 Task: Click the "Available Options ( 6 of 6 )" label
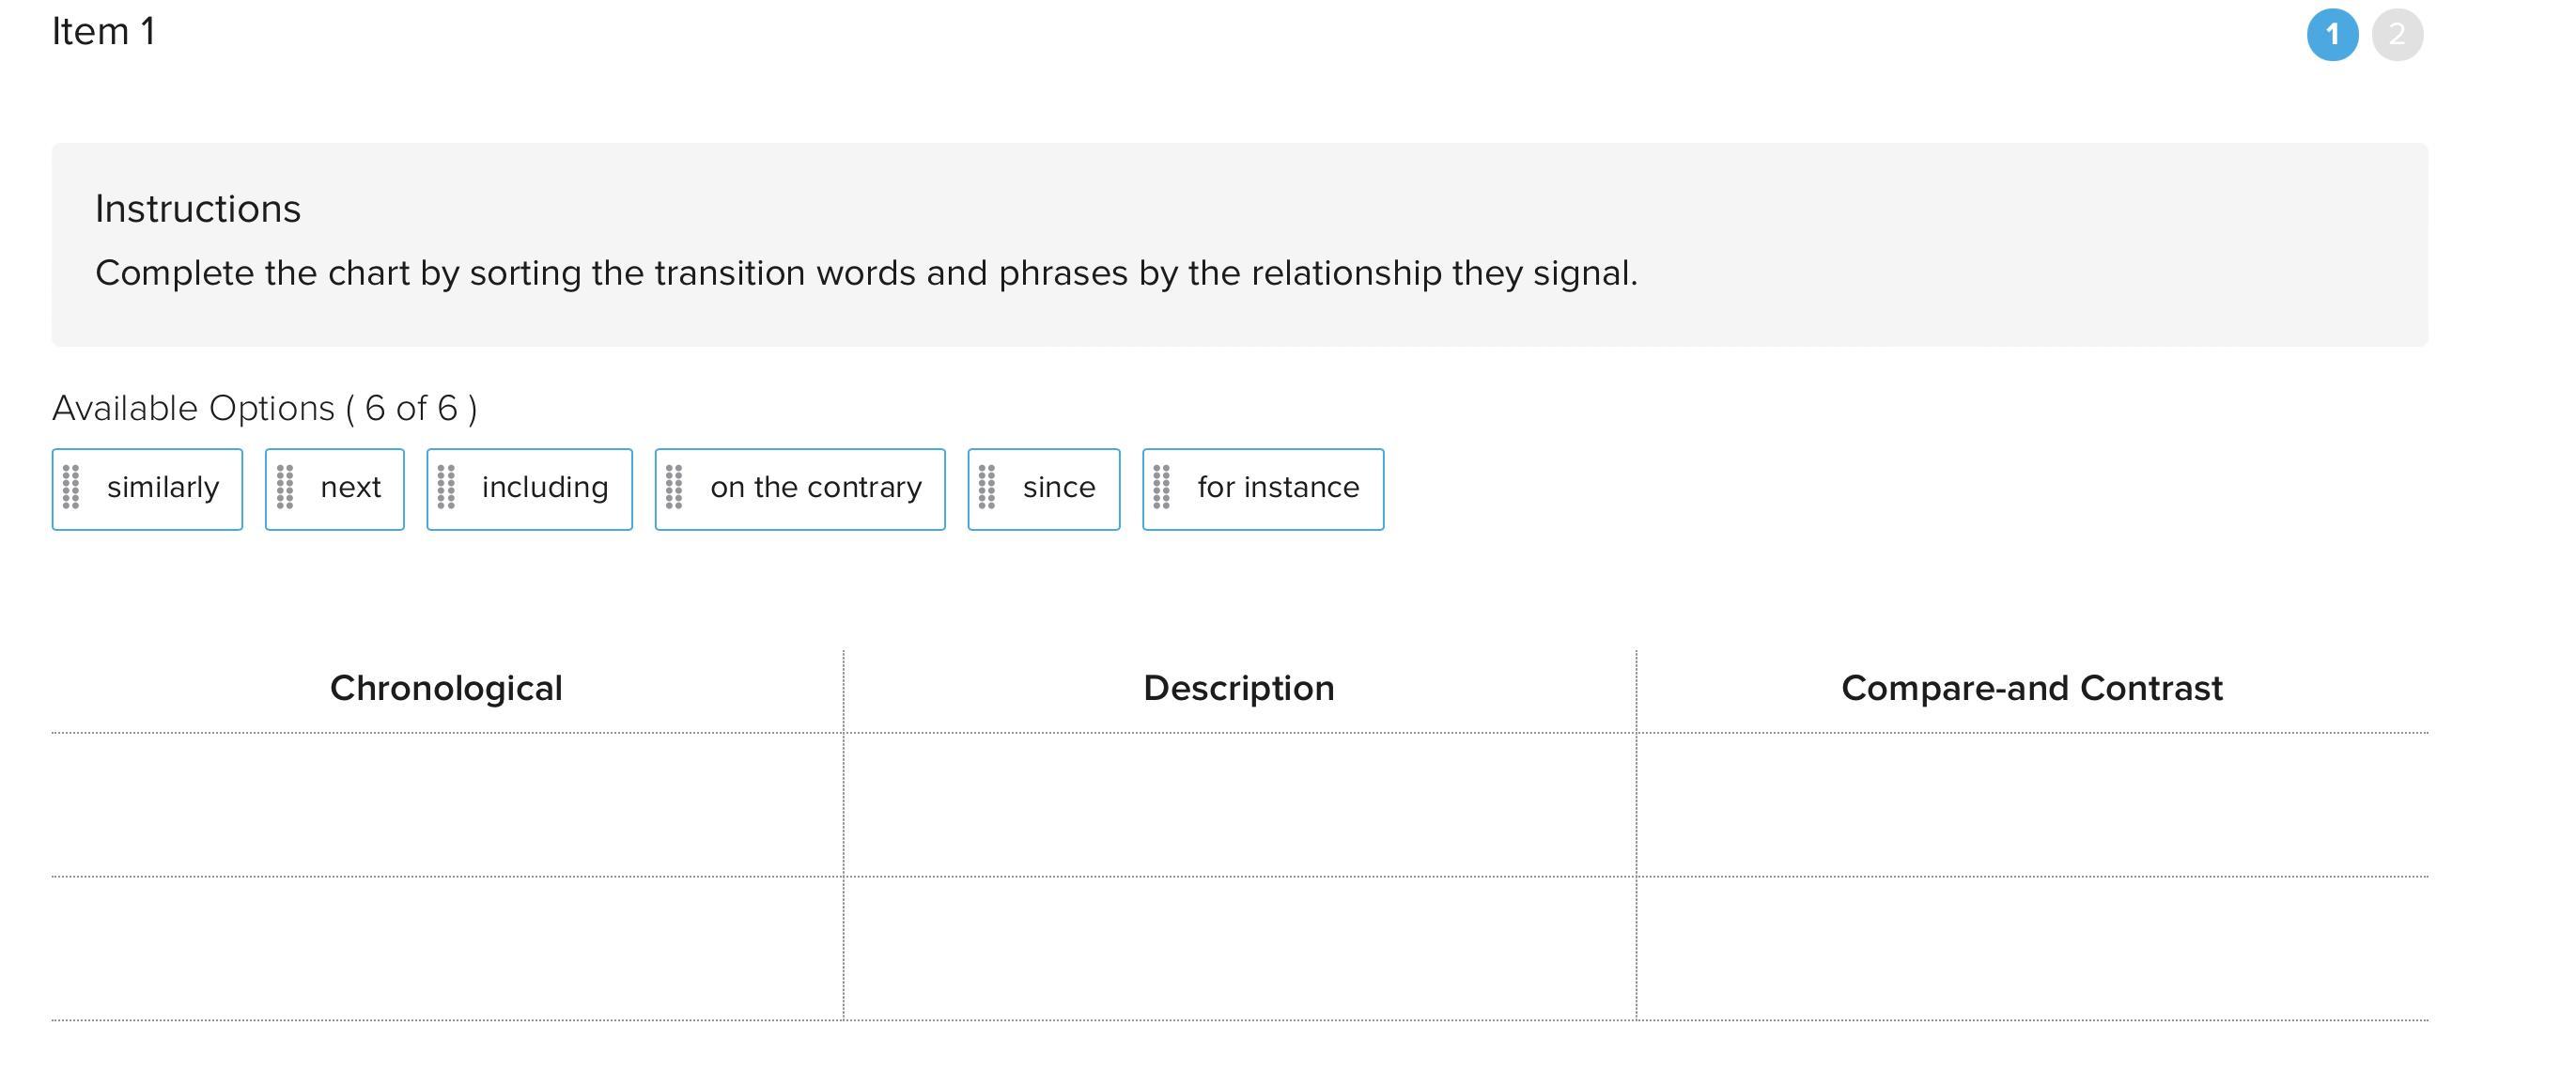[x=265, y=408]
